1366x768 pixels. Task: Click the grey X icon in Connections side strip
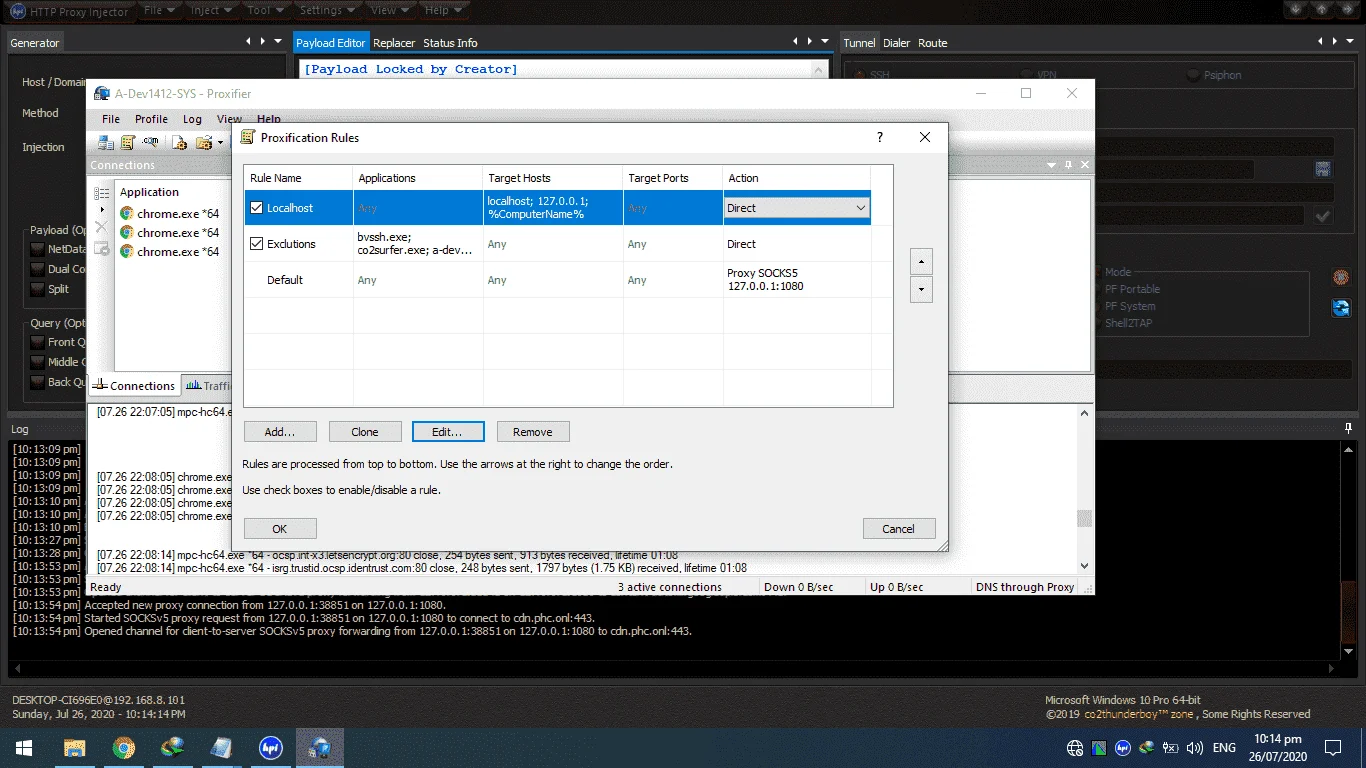coord(101,228)
